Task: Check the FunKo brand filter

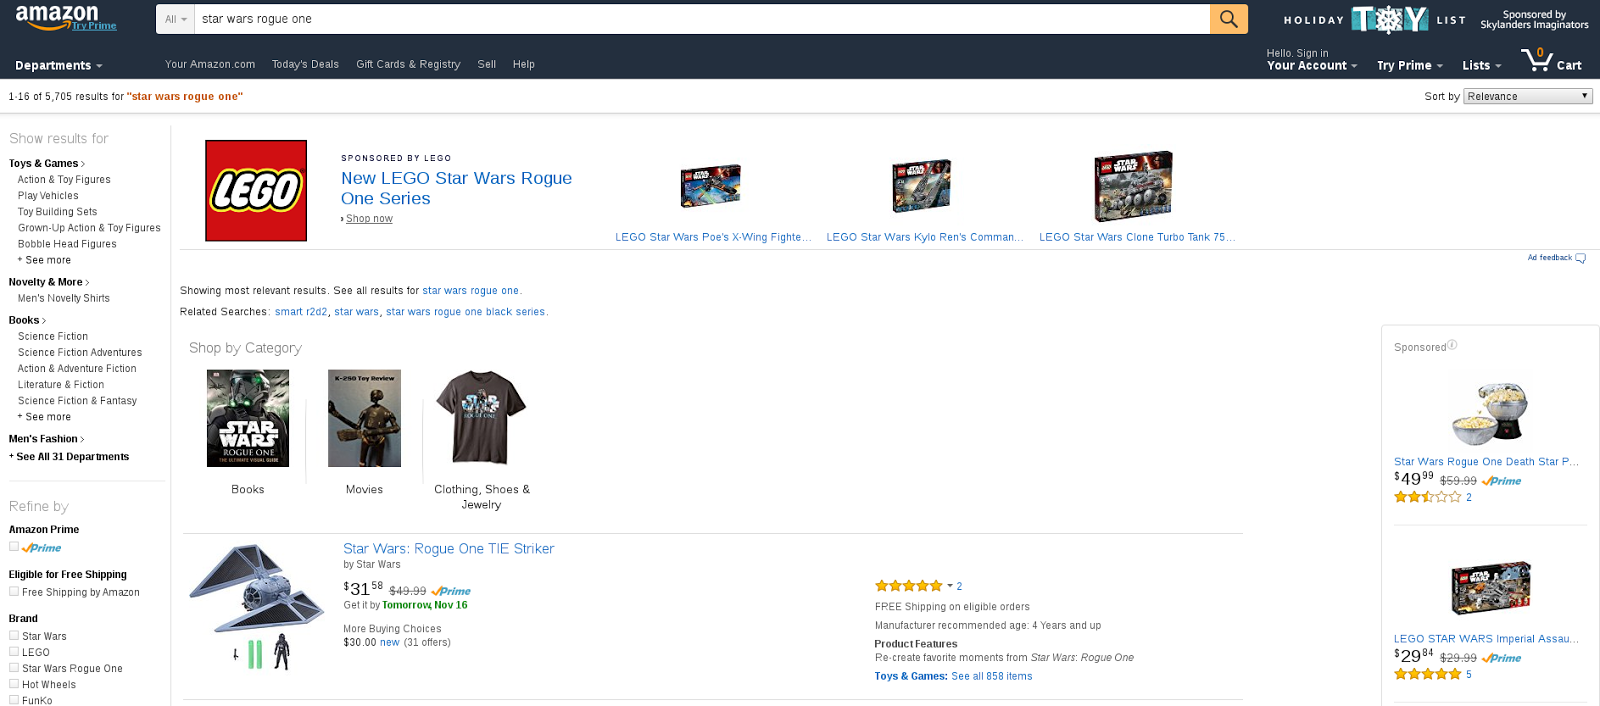Action: [x=14, y=700]
